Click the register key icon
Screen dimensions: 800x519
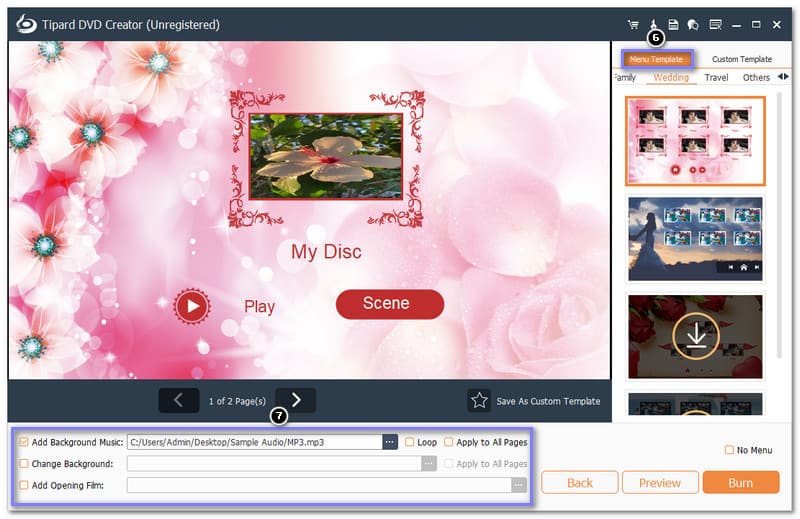click(654, 24)
